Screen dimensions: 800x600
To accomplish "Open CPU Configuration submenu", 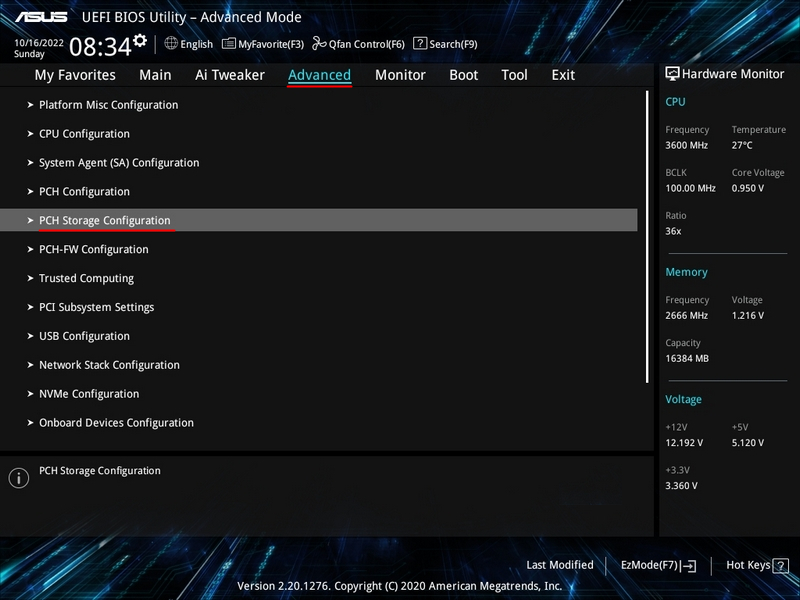I will (84, 134).
